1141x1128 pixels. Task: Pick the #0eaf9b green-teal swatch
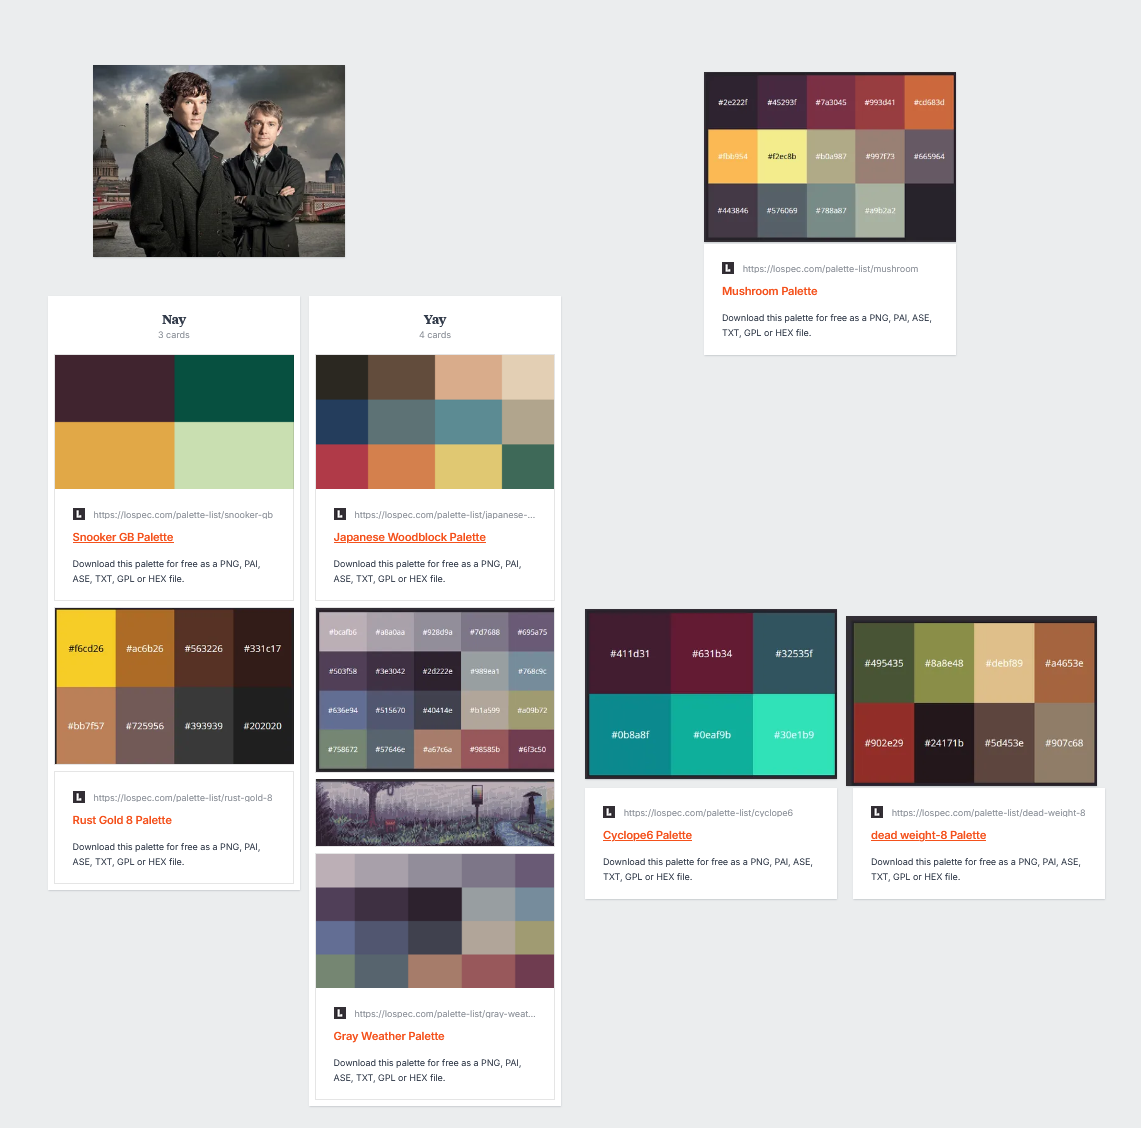[x=712, y=734]
